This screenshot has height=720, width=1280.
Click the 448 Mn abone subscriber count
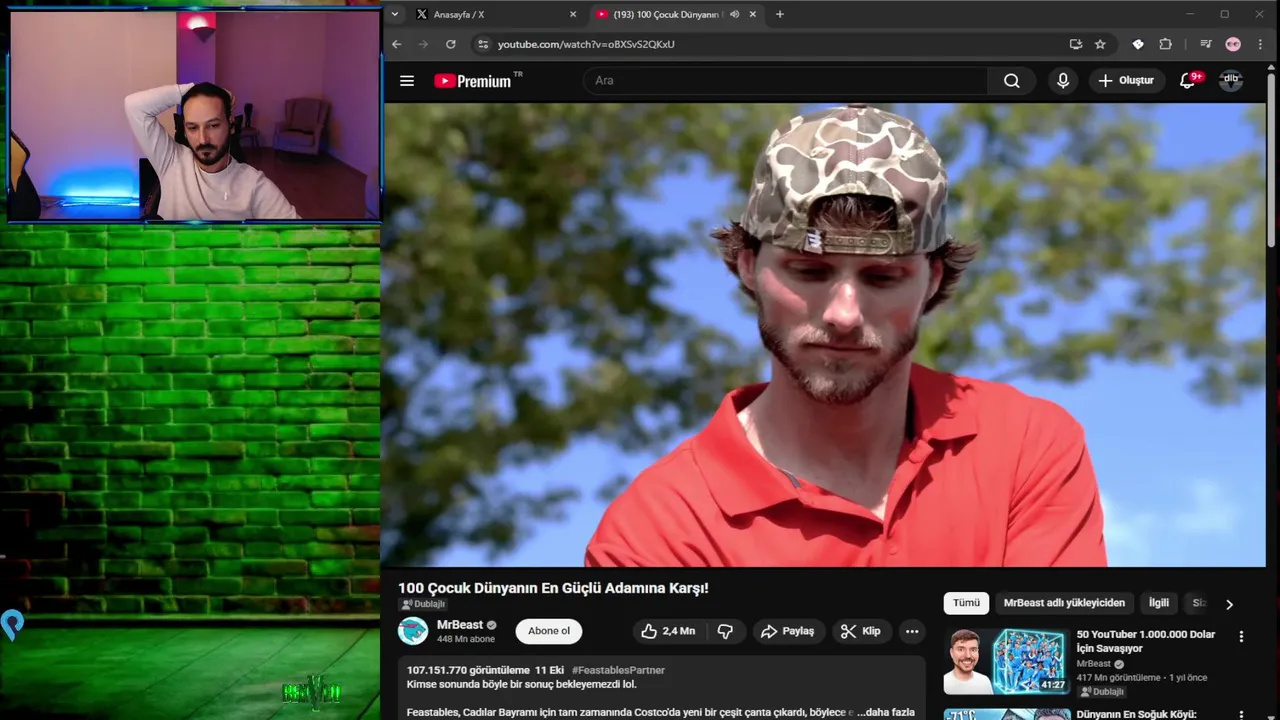coord(465,639)
